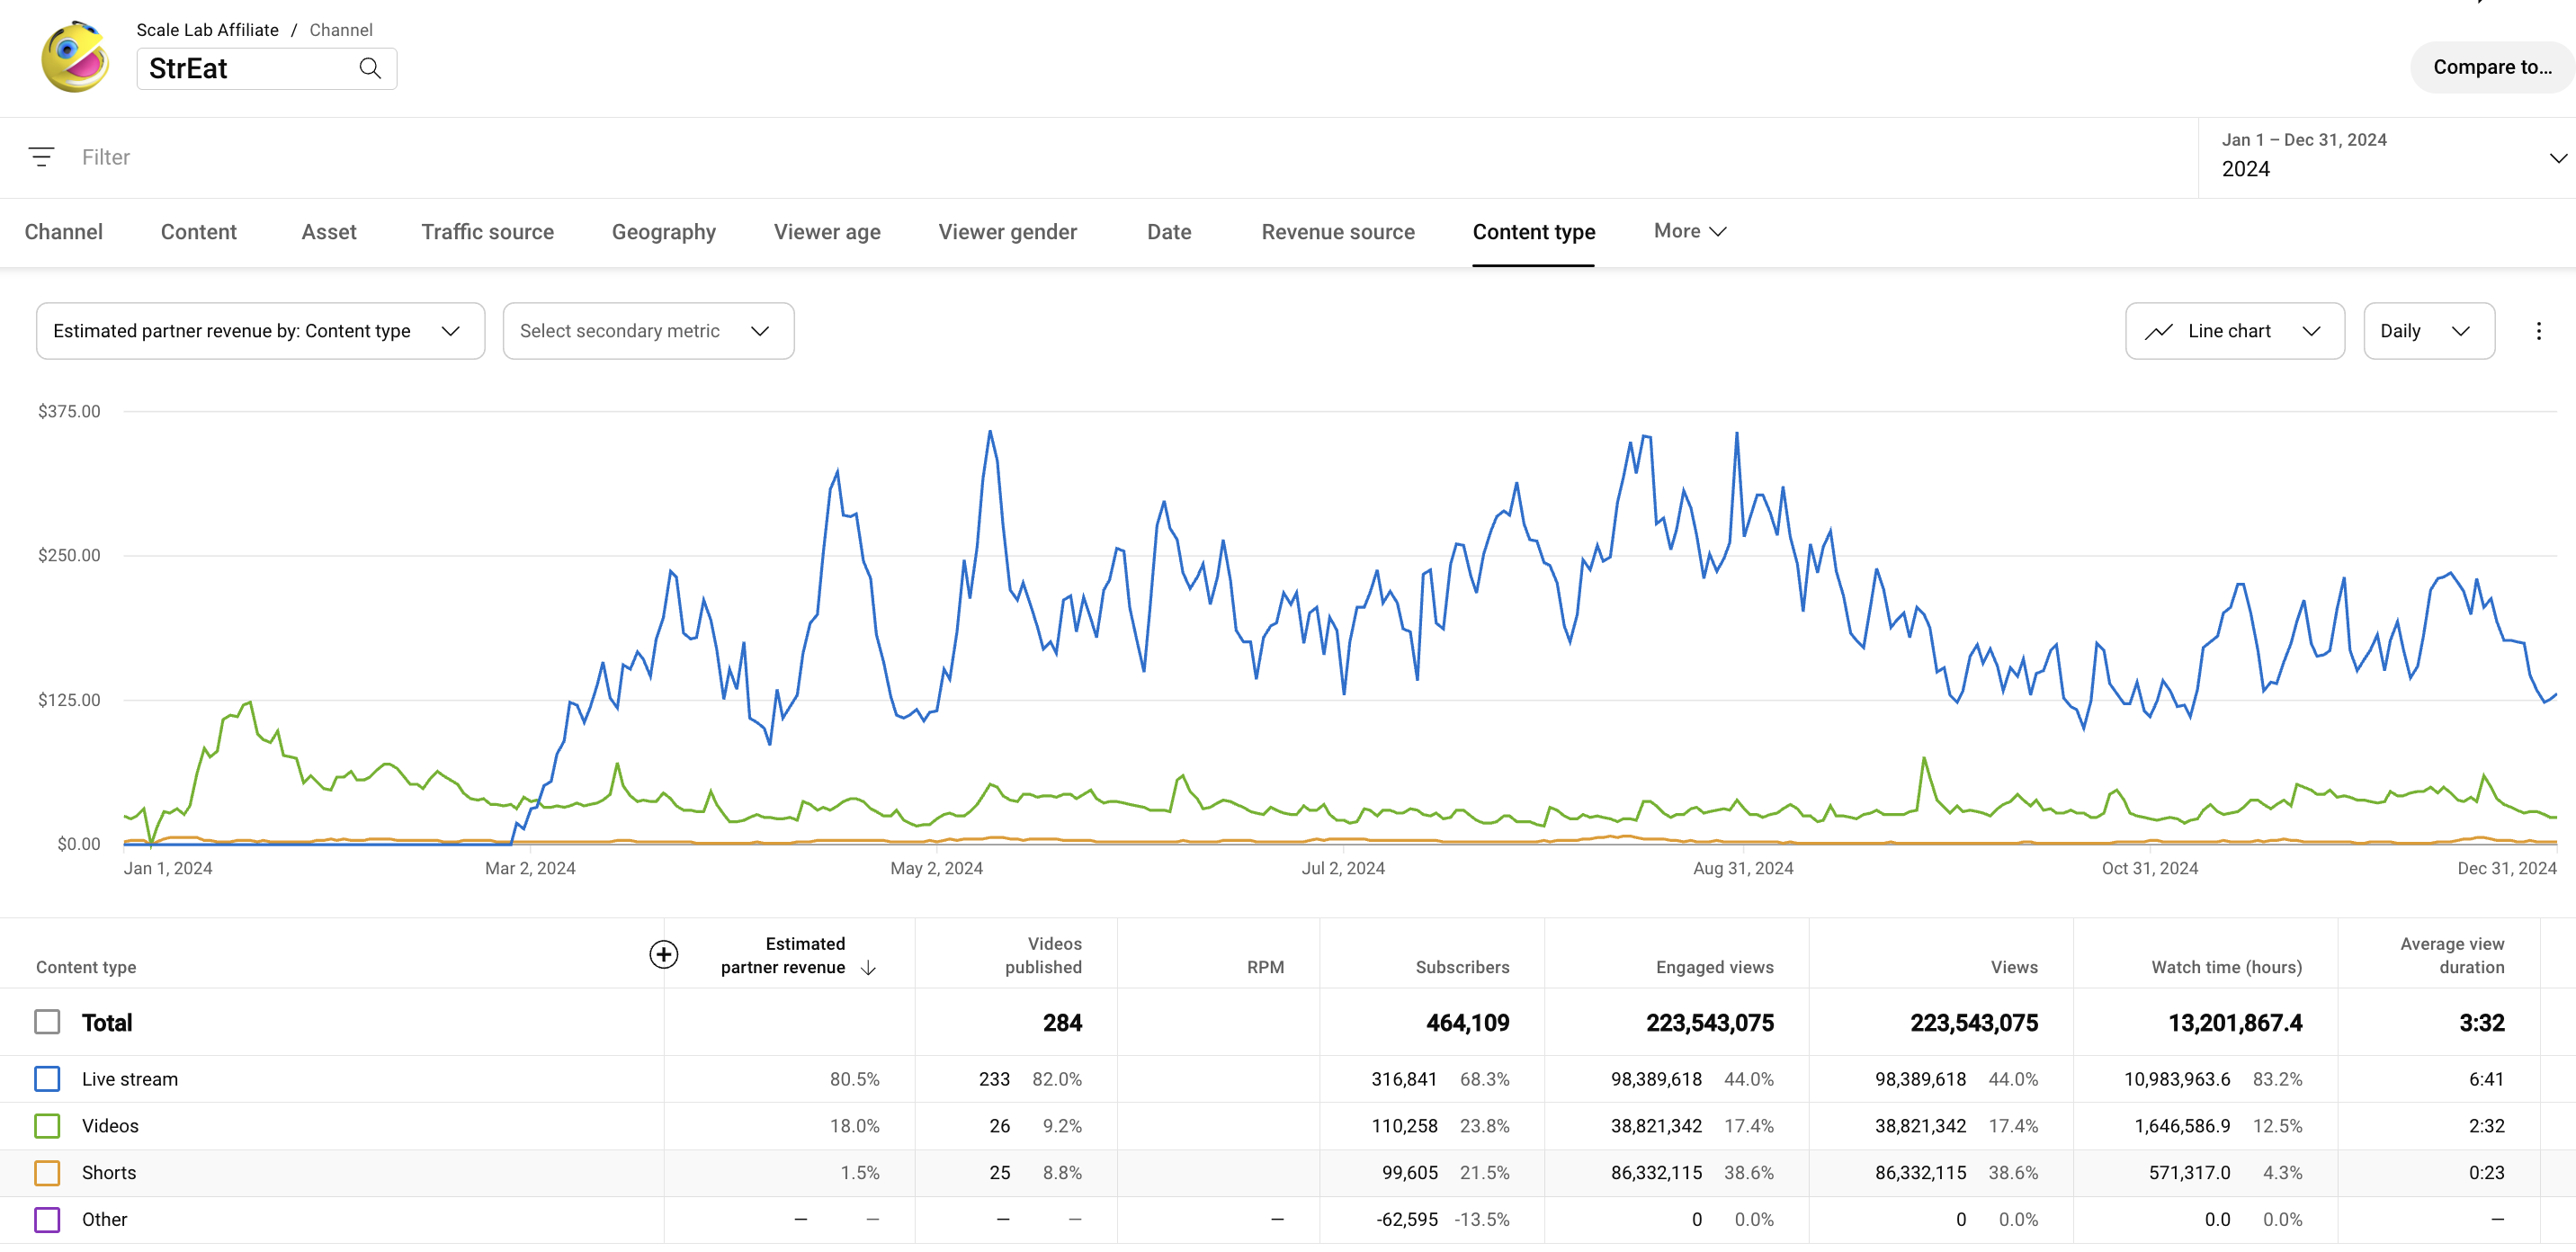Viewport: 2576px width, 1252px height.
Task: Click the search magnifier in the channel box
Action: click(370, 68)
